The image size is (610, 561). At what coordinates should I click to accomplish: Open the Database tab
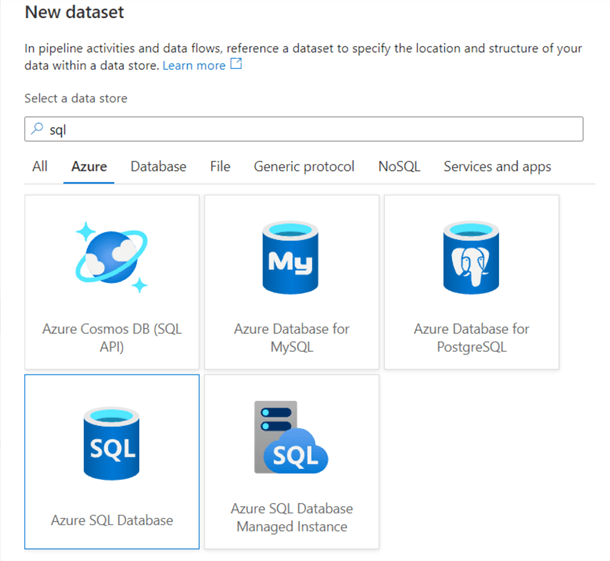coord(158,167)
